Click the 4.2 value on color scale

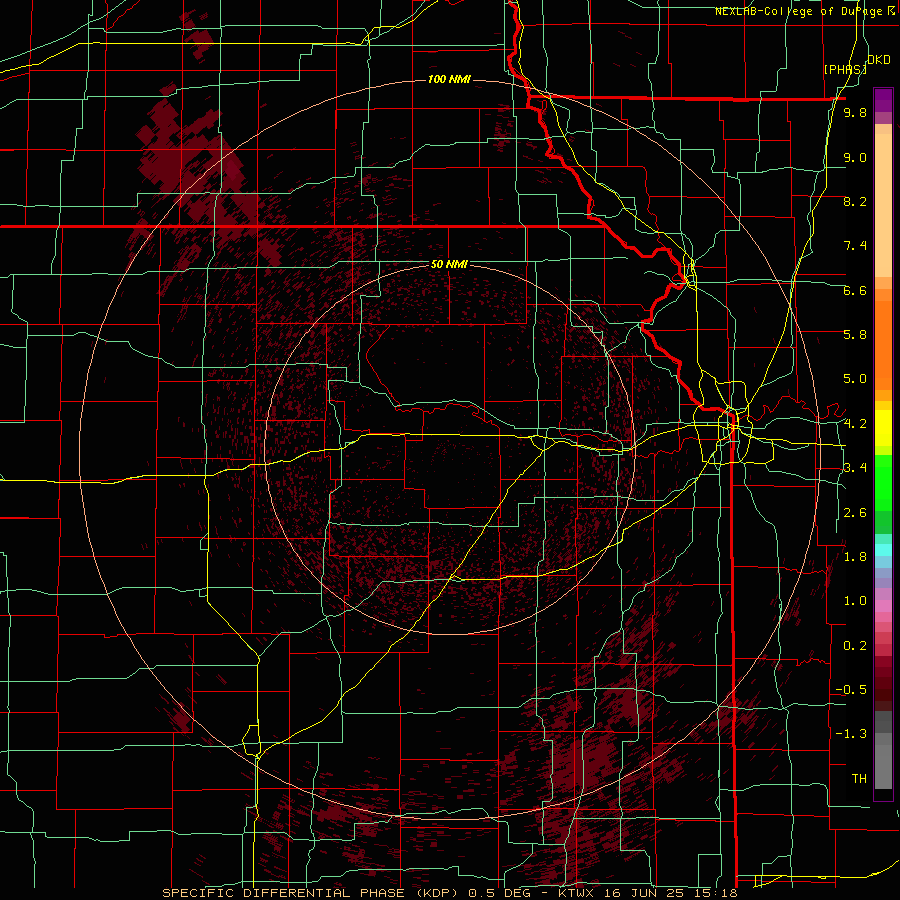[855, 424]
